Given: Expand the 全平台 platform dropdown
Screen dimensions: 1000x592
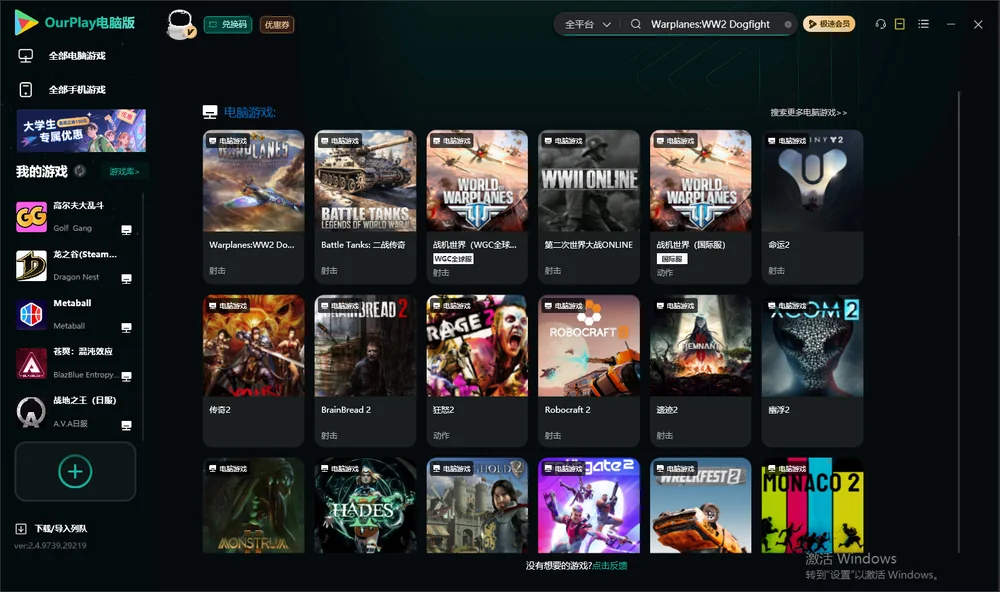Looking at the screenshot, I should point(587,24).
